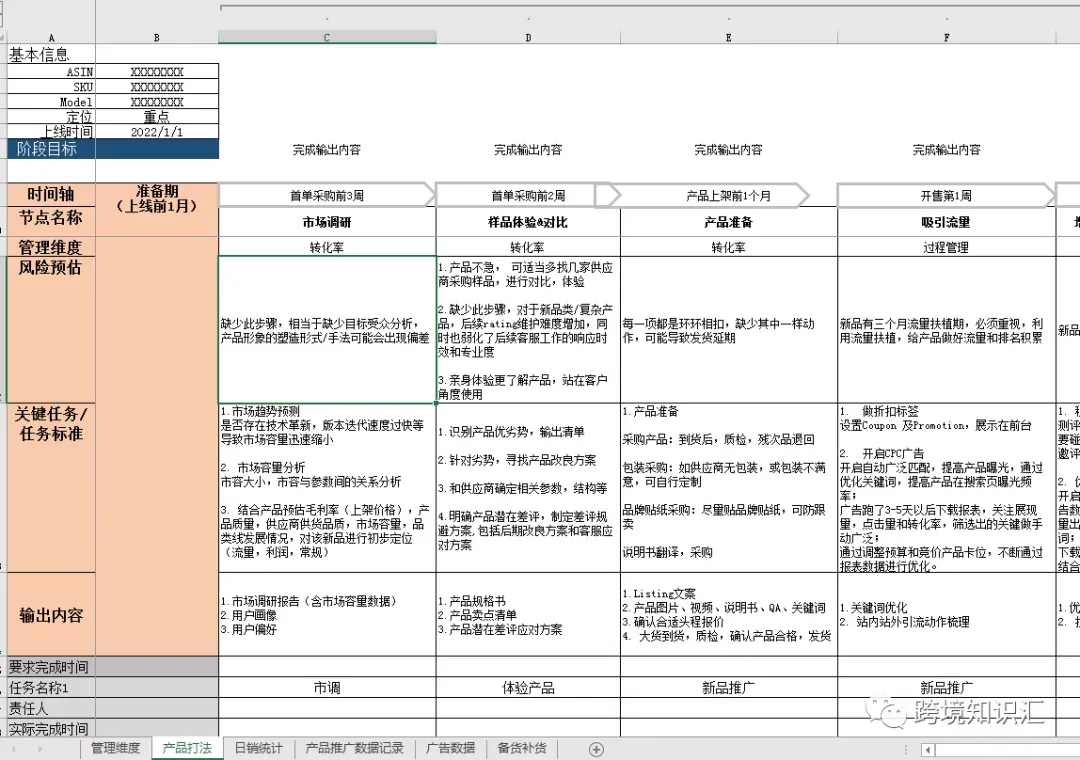Open the 管理维度 sheet tab
Image resolution: width=1080 pixels, height=760 pixels.
point(115,748)
